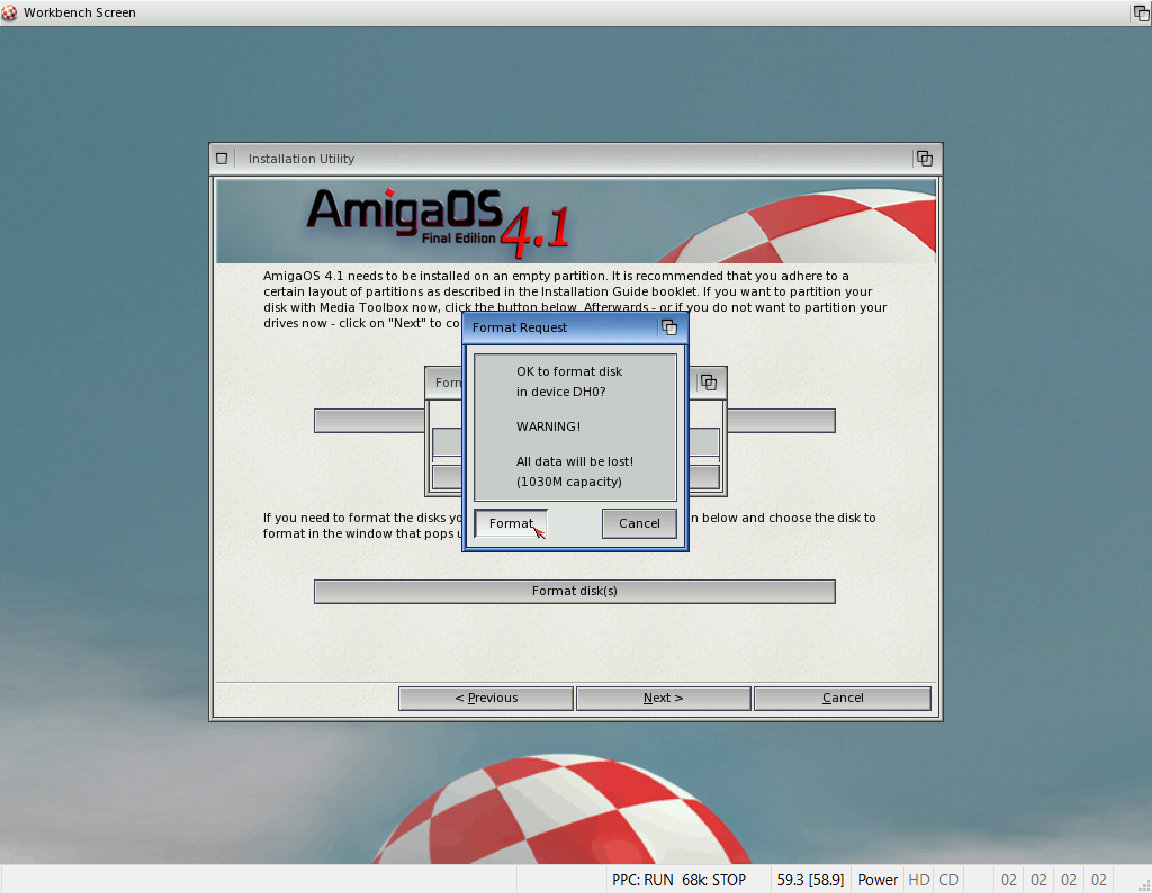
Task: Click the AmigaOS 4.1 Final Edition logo
Action: [439, 222]
